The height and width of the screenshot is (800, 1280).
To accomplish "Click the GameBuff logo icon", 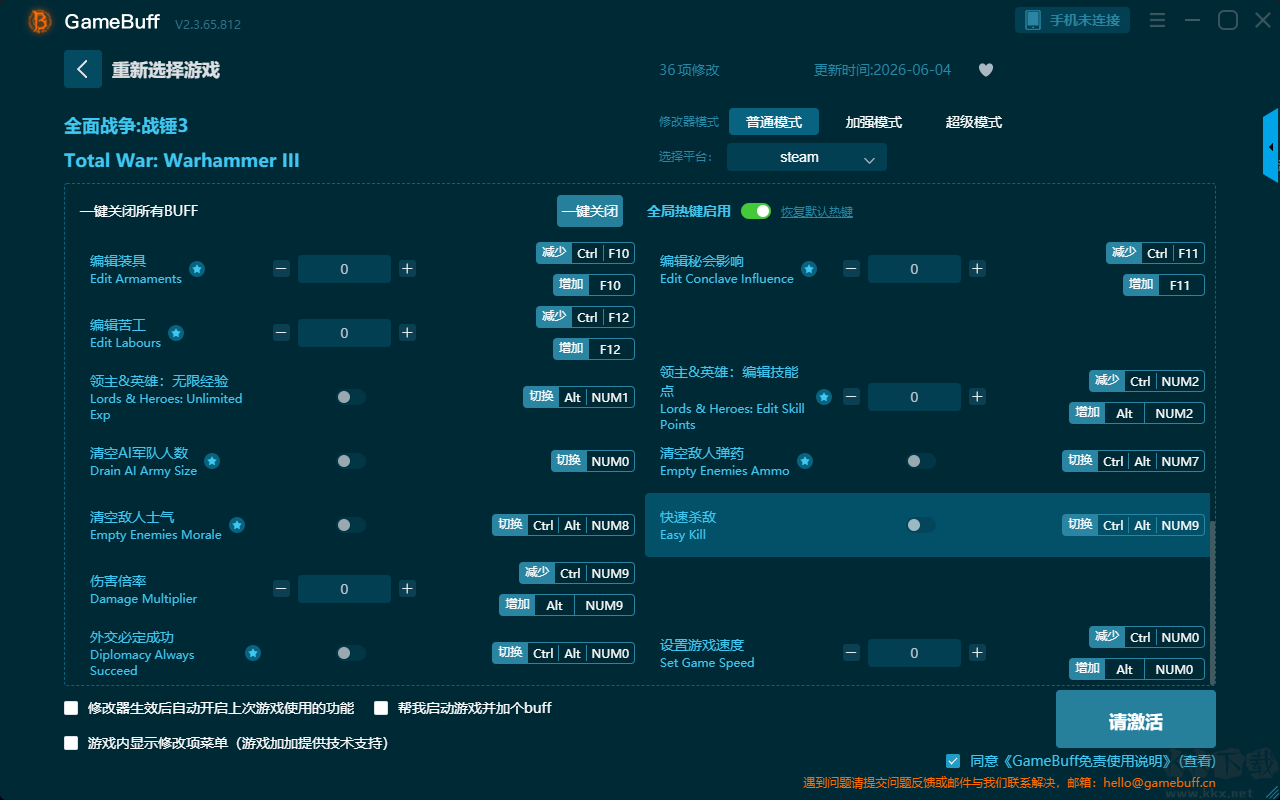I will pyautogui.click(x=39, y=21).
